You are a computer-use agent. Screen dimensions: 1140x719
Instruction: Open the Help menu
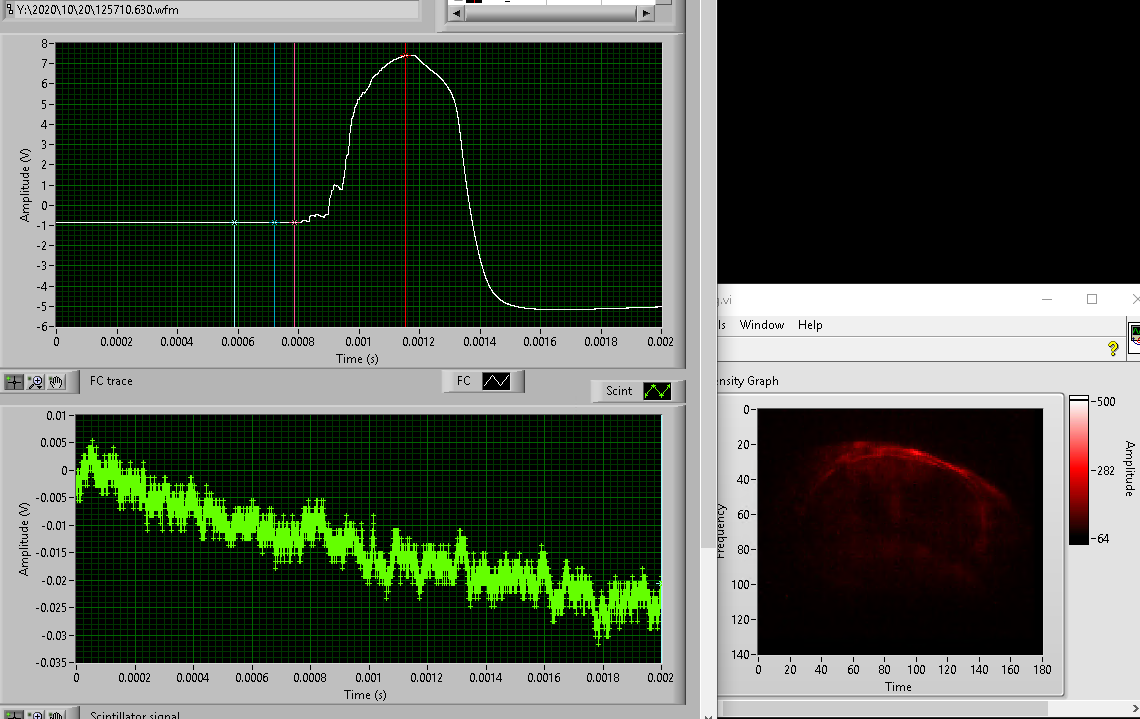(810, 325)
